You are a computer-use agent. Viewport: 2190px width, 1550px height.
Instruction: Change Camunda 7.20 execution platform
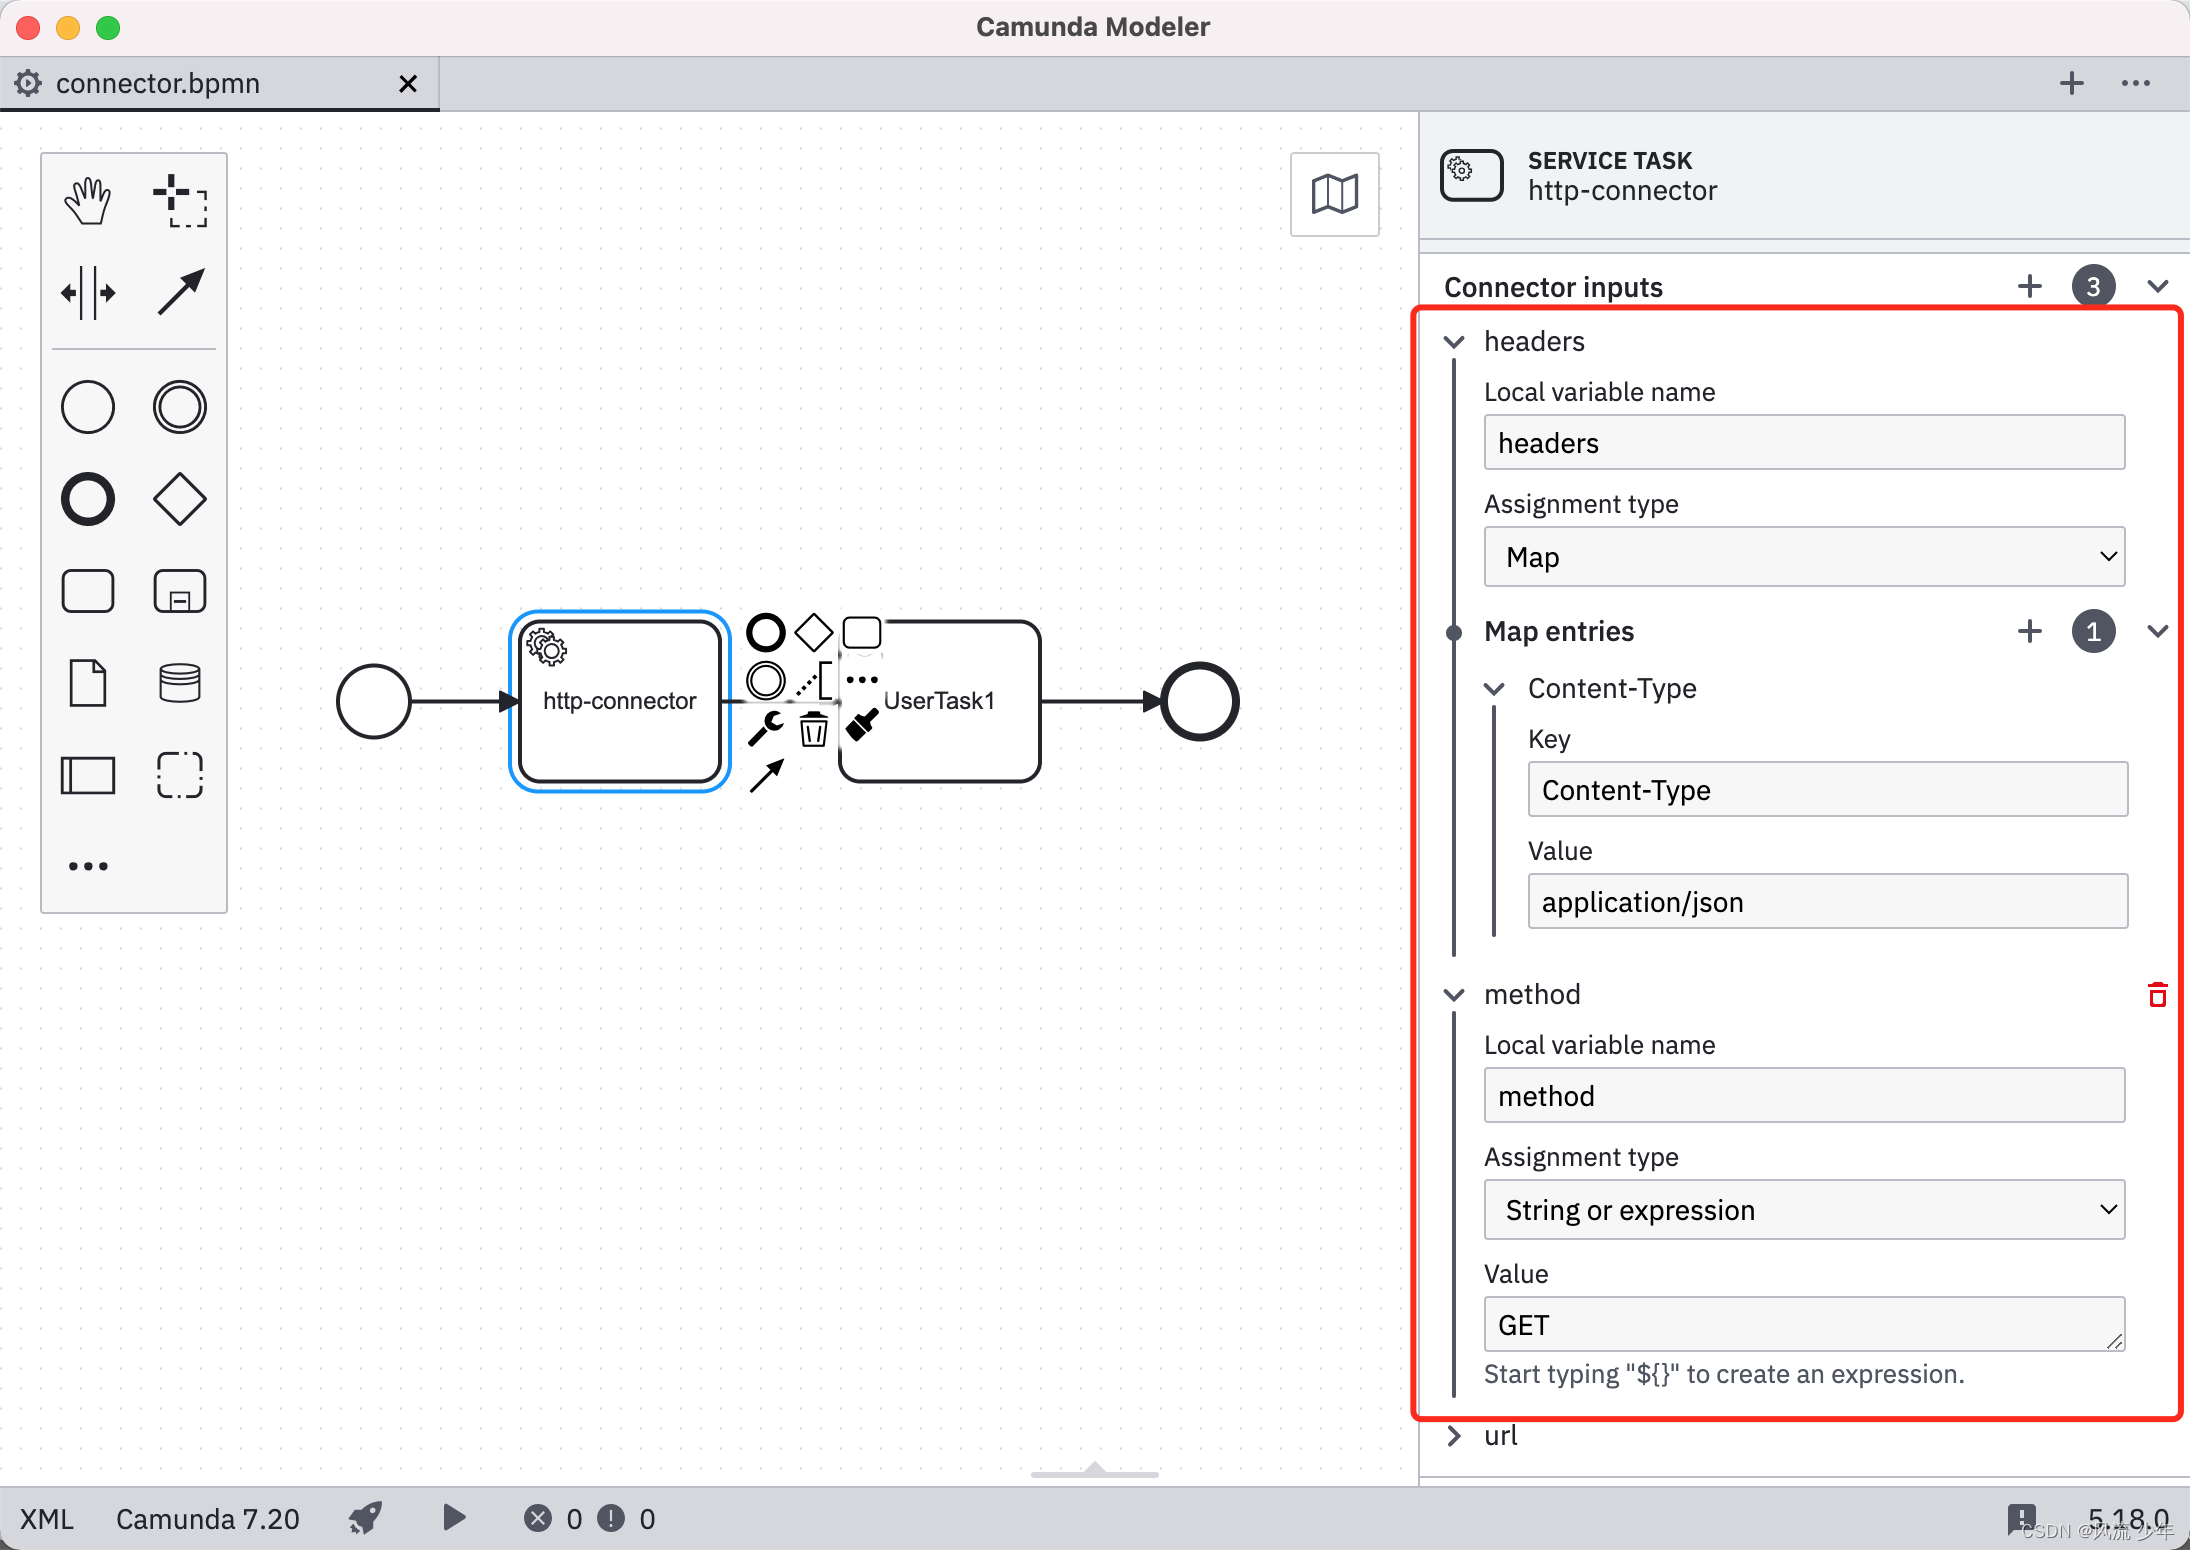(208, 1519)
